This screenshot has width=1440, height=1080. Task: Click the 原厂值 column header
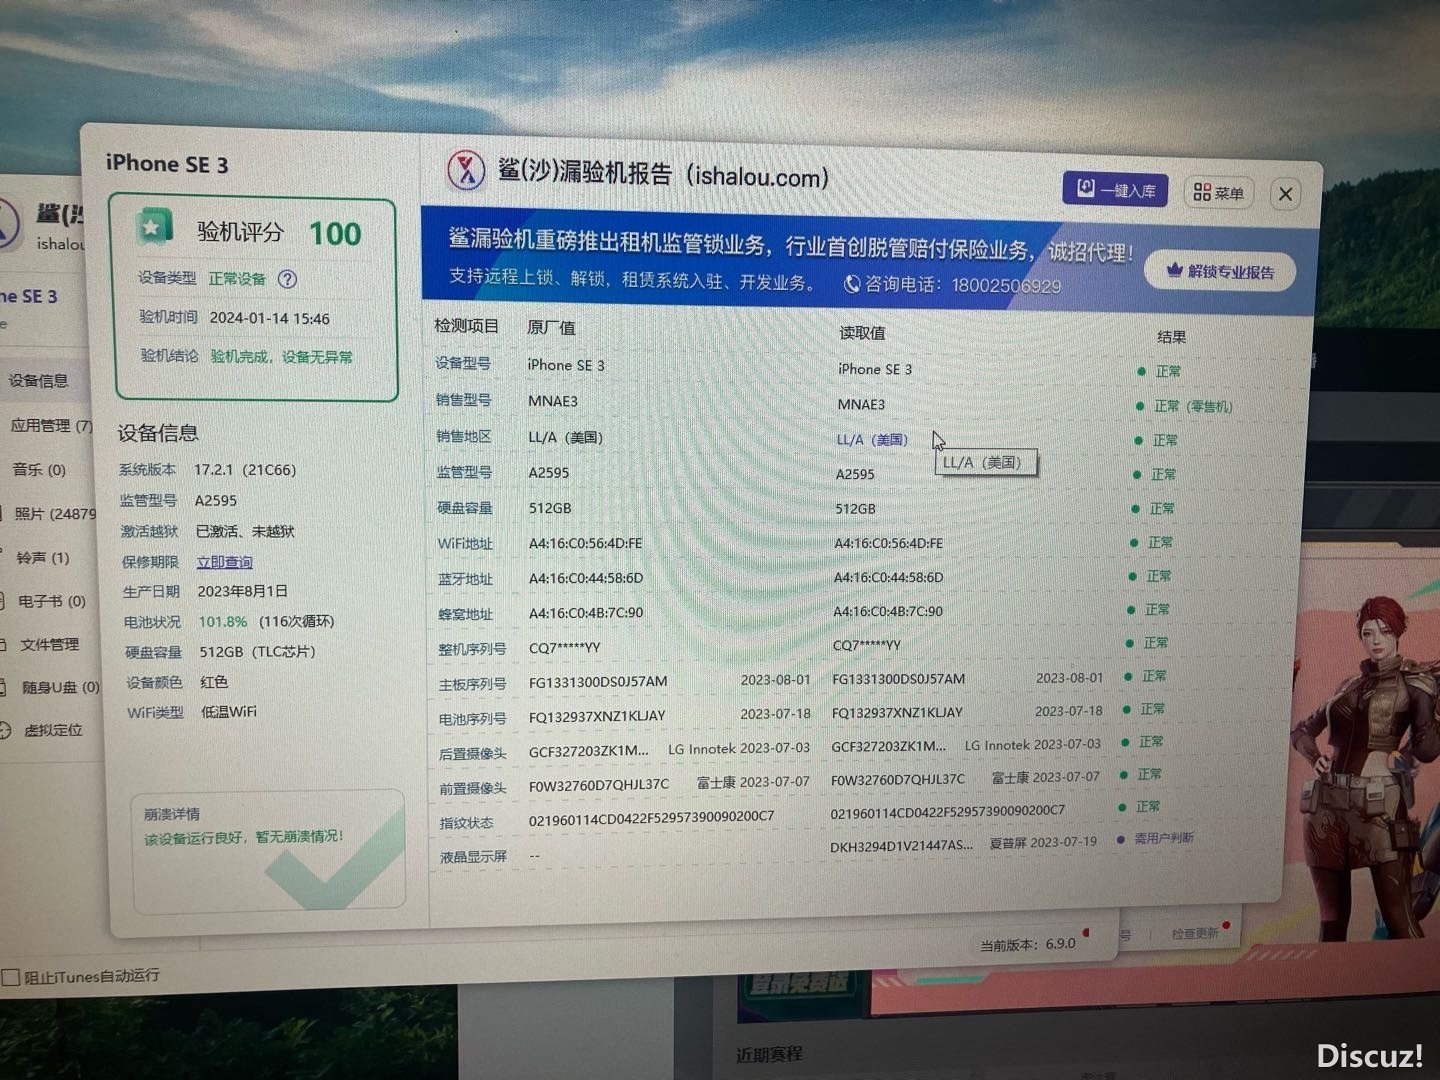pyautogui.click(x=551, y=327)
